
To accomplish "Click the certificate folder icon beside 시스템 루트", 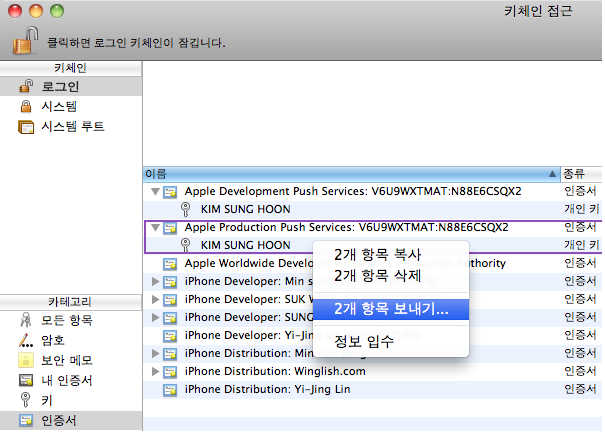I will (x=26, y=127).
